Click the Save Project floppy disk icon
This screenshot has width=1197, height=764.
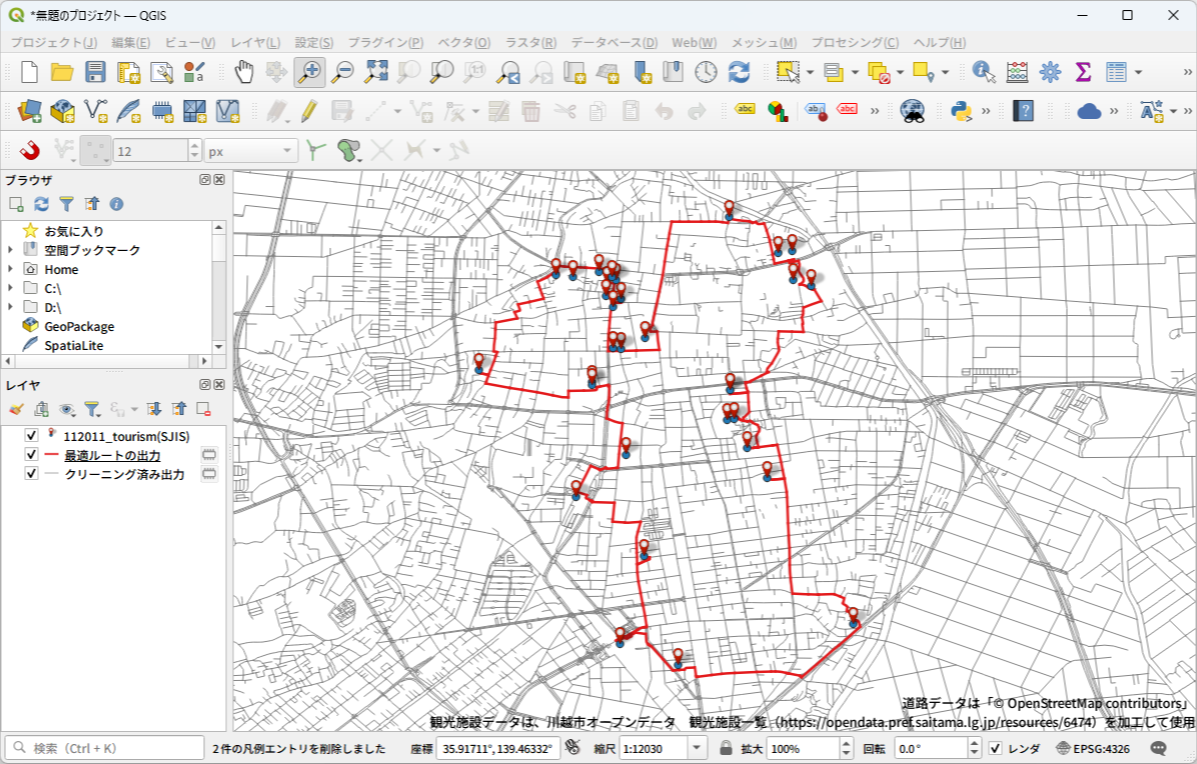[x=95, y=72]
